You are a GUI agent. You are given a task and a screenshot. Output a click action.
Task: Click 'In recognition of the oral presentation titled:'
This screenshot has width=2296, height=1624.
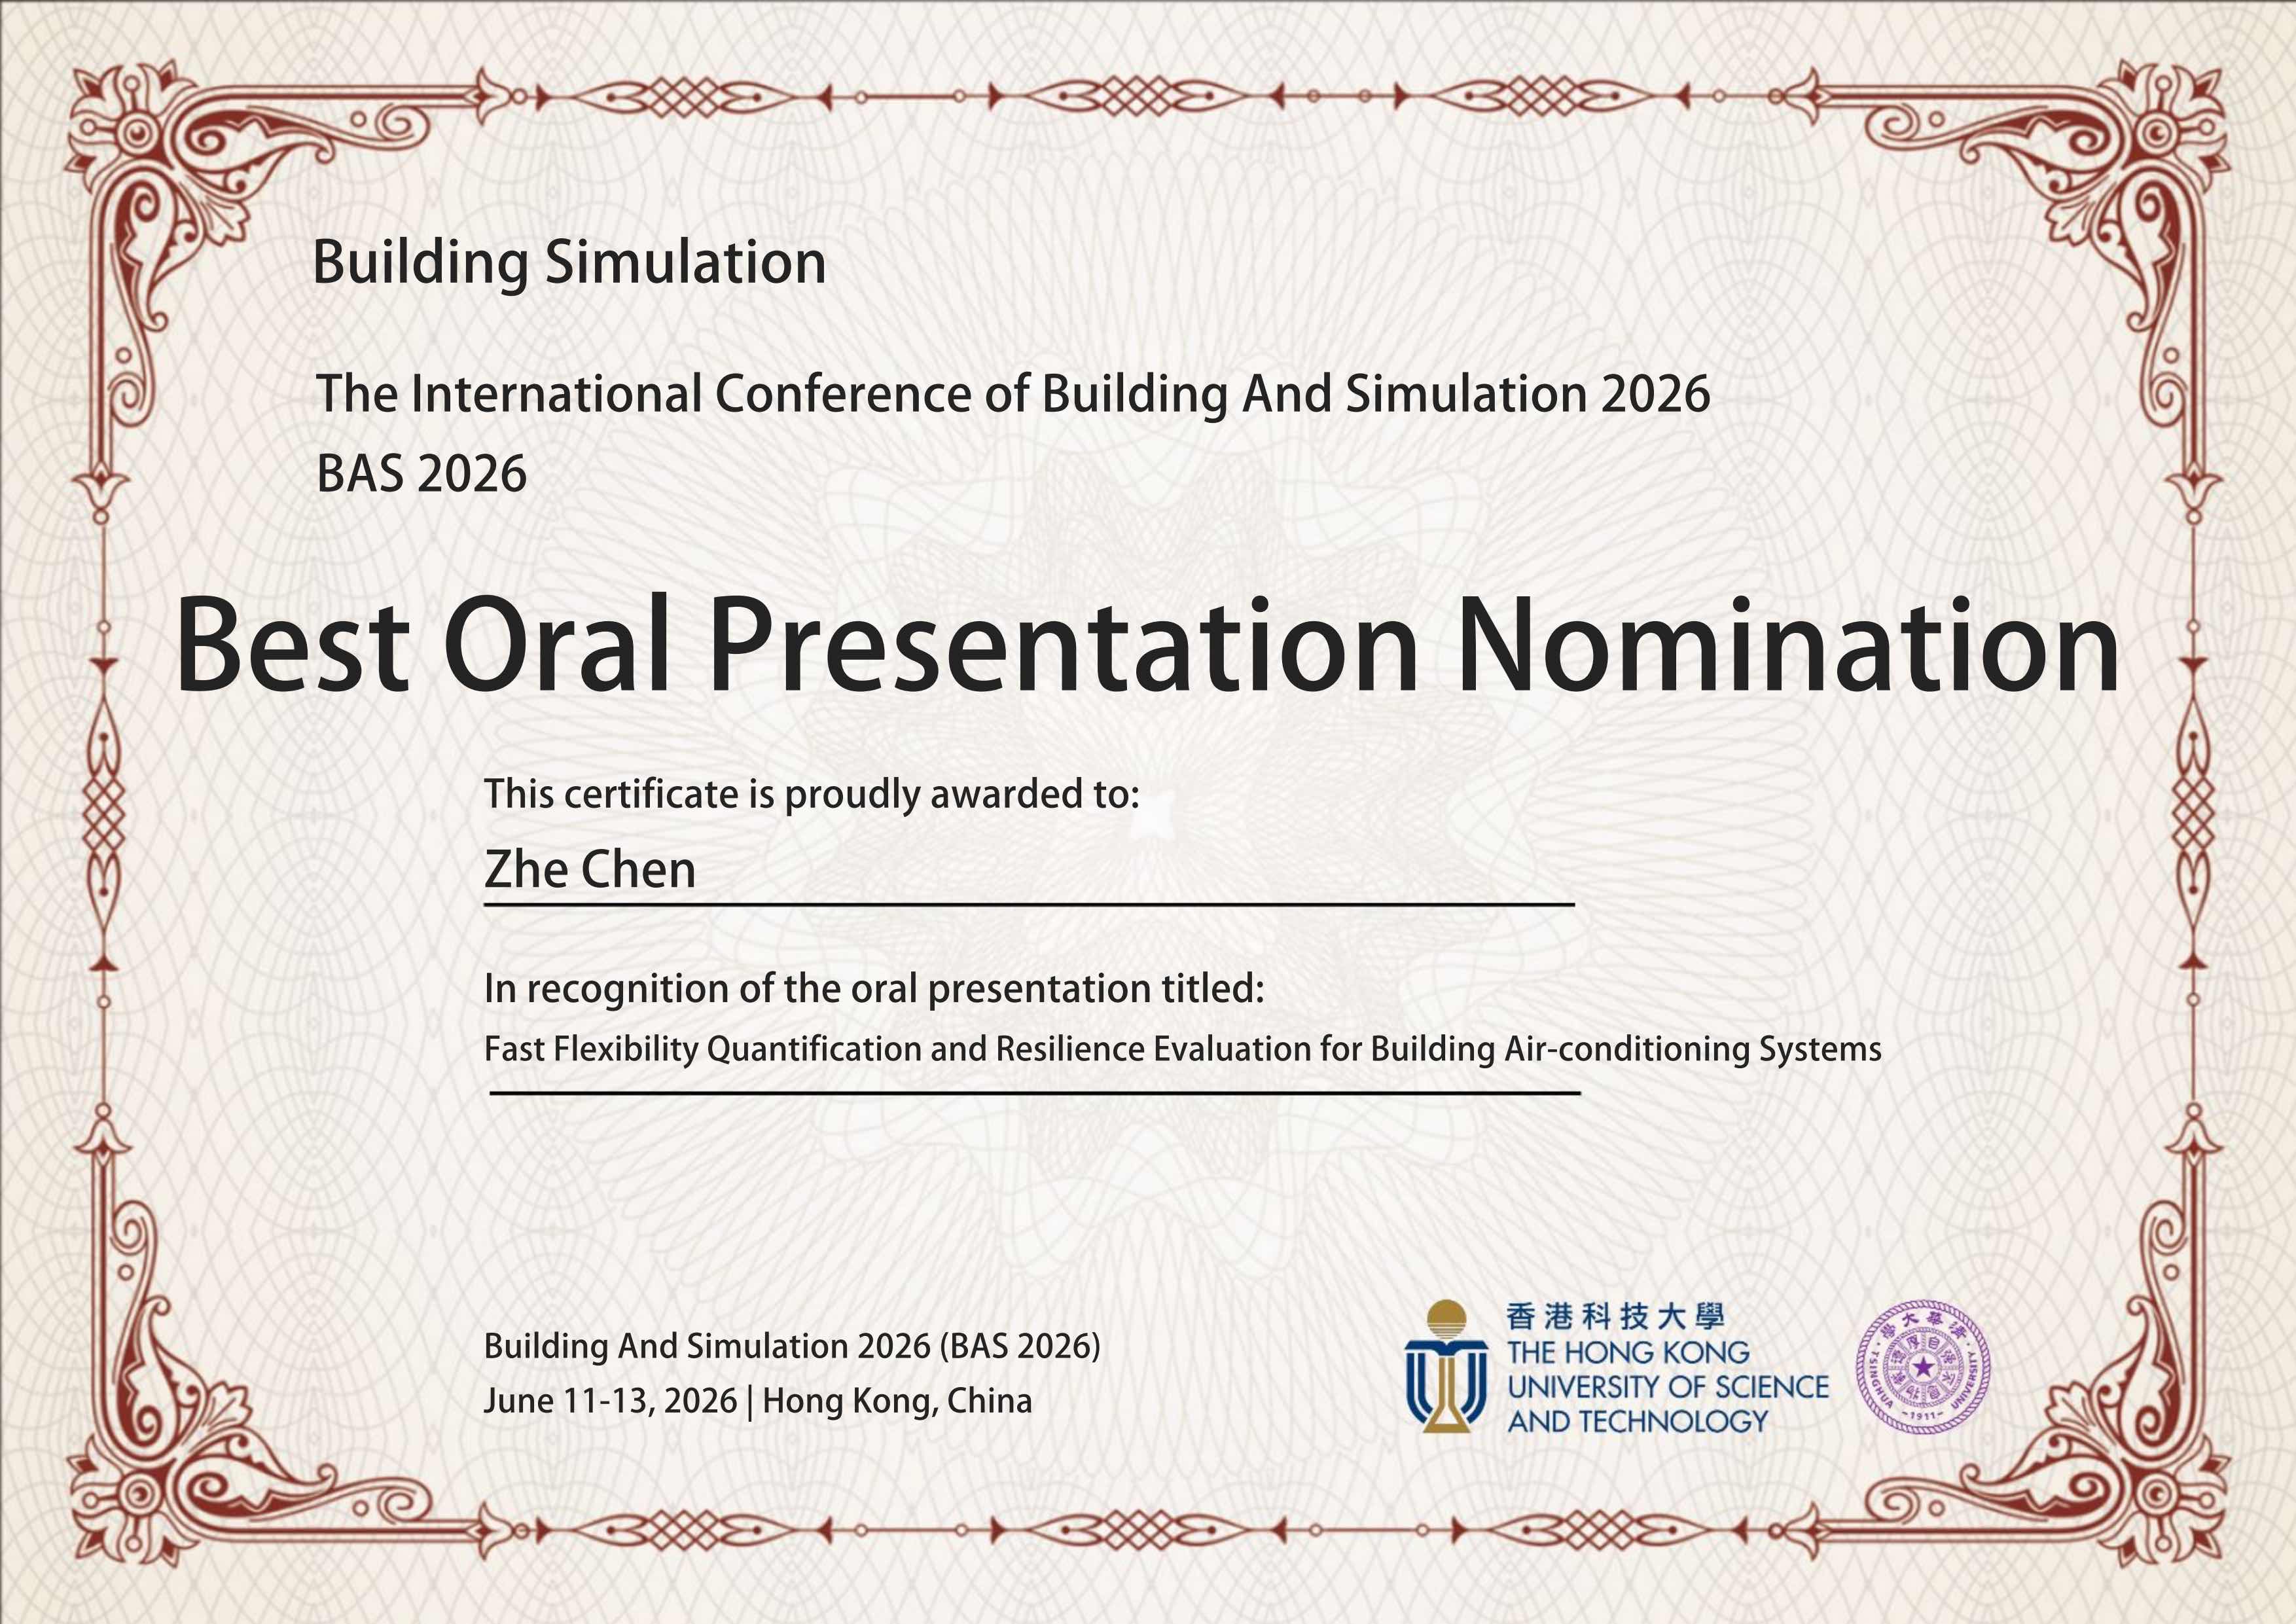coord(874,989)
